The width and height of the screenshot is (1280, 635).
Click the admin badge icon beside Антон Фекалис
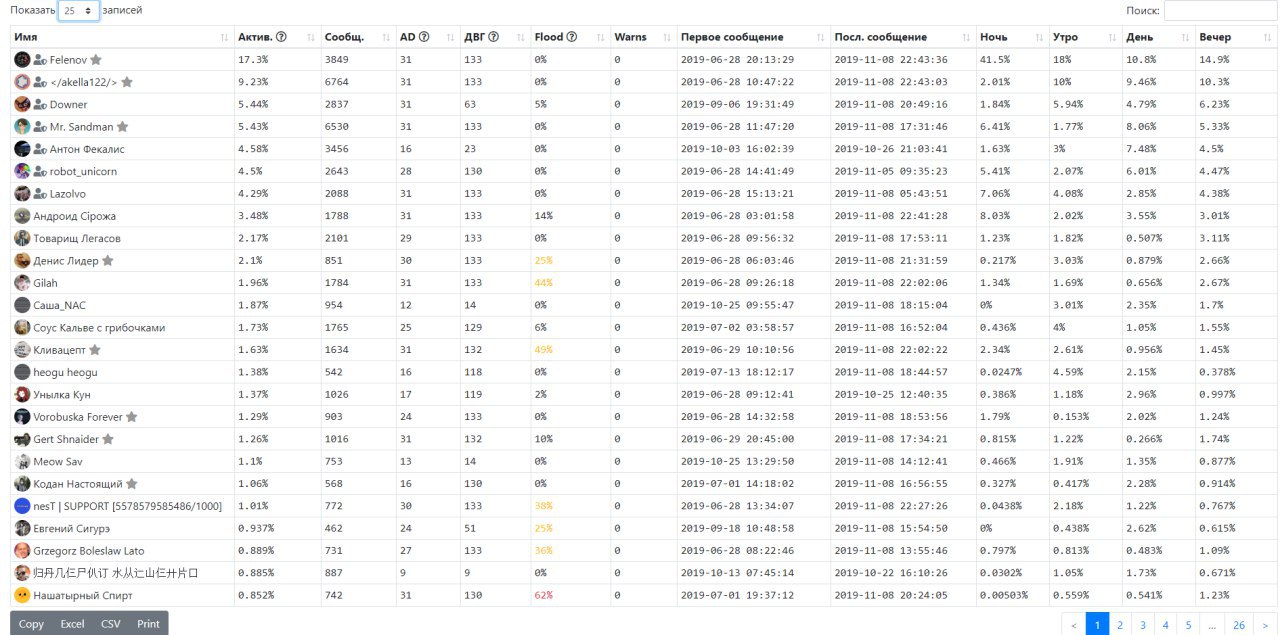40,149
